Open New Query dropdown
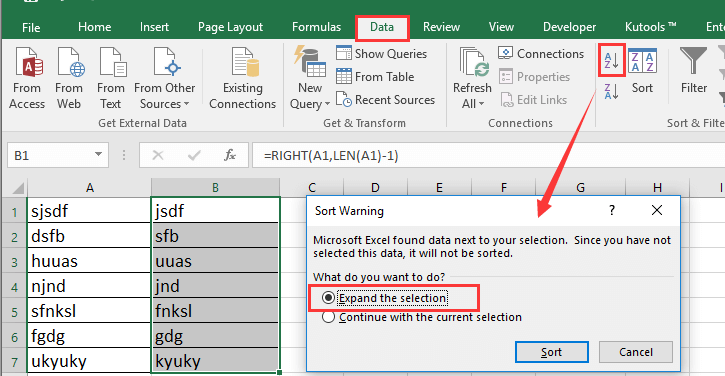Screen dimensions: 725x376 coord(309,78)
